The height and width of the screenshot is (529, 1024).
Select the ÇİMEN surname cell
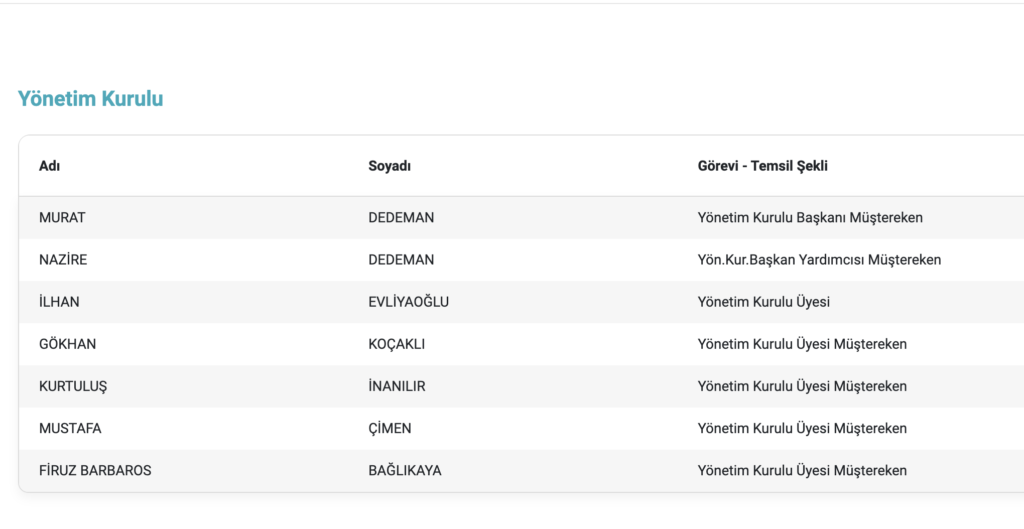click(x=389, y=428)
